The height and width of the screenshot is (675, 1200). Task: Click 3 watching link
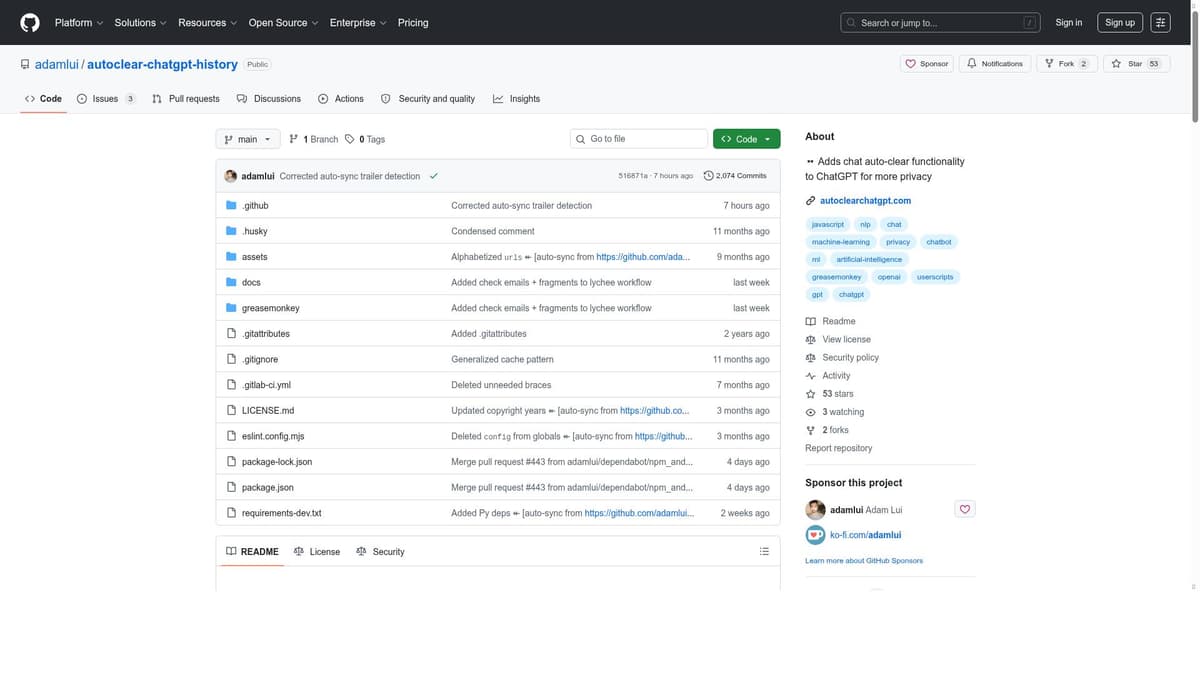pos(835,412)
